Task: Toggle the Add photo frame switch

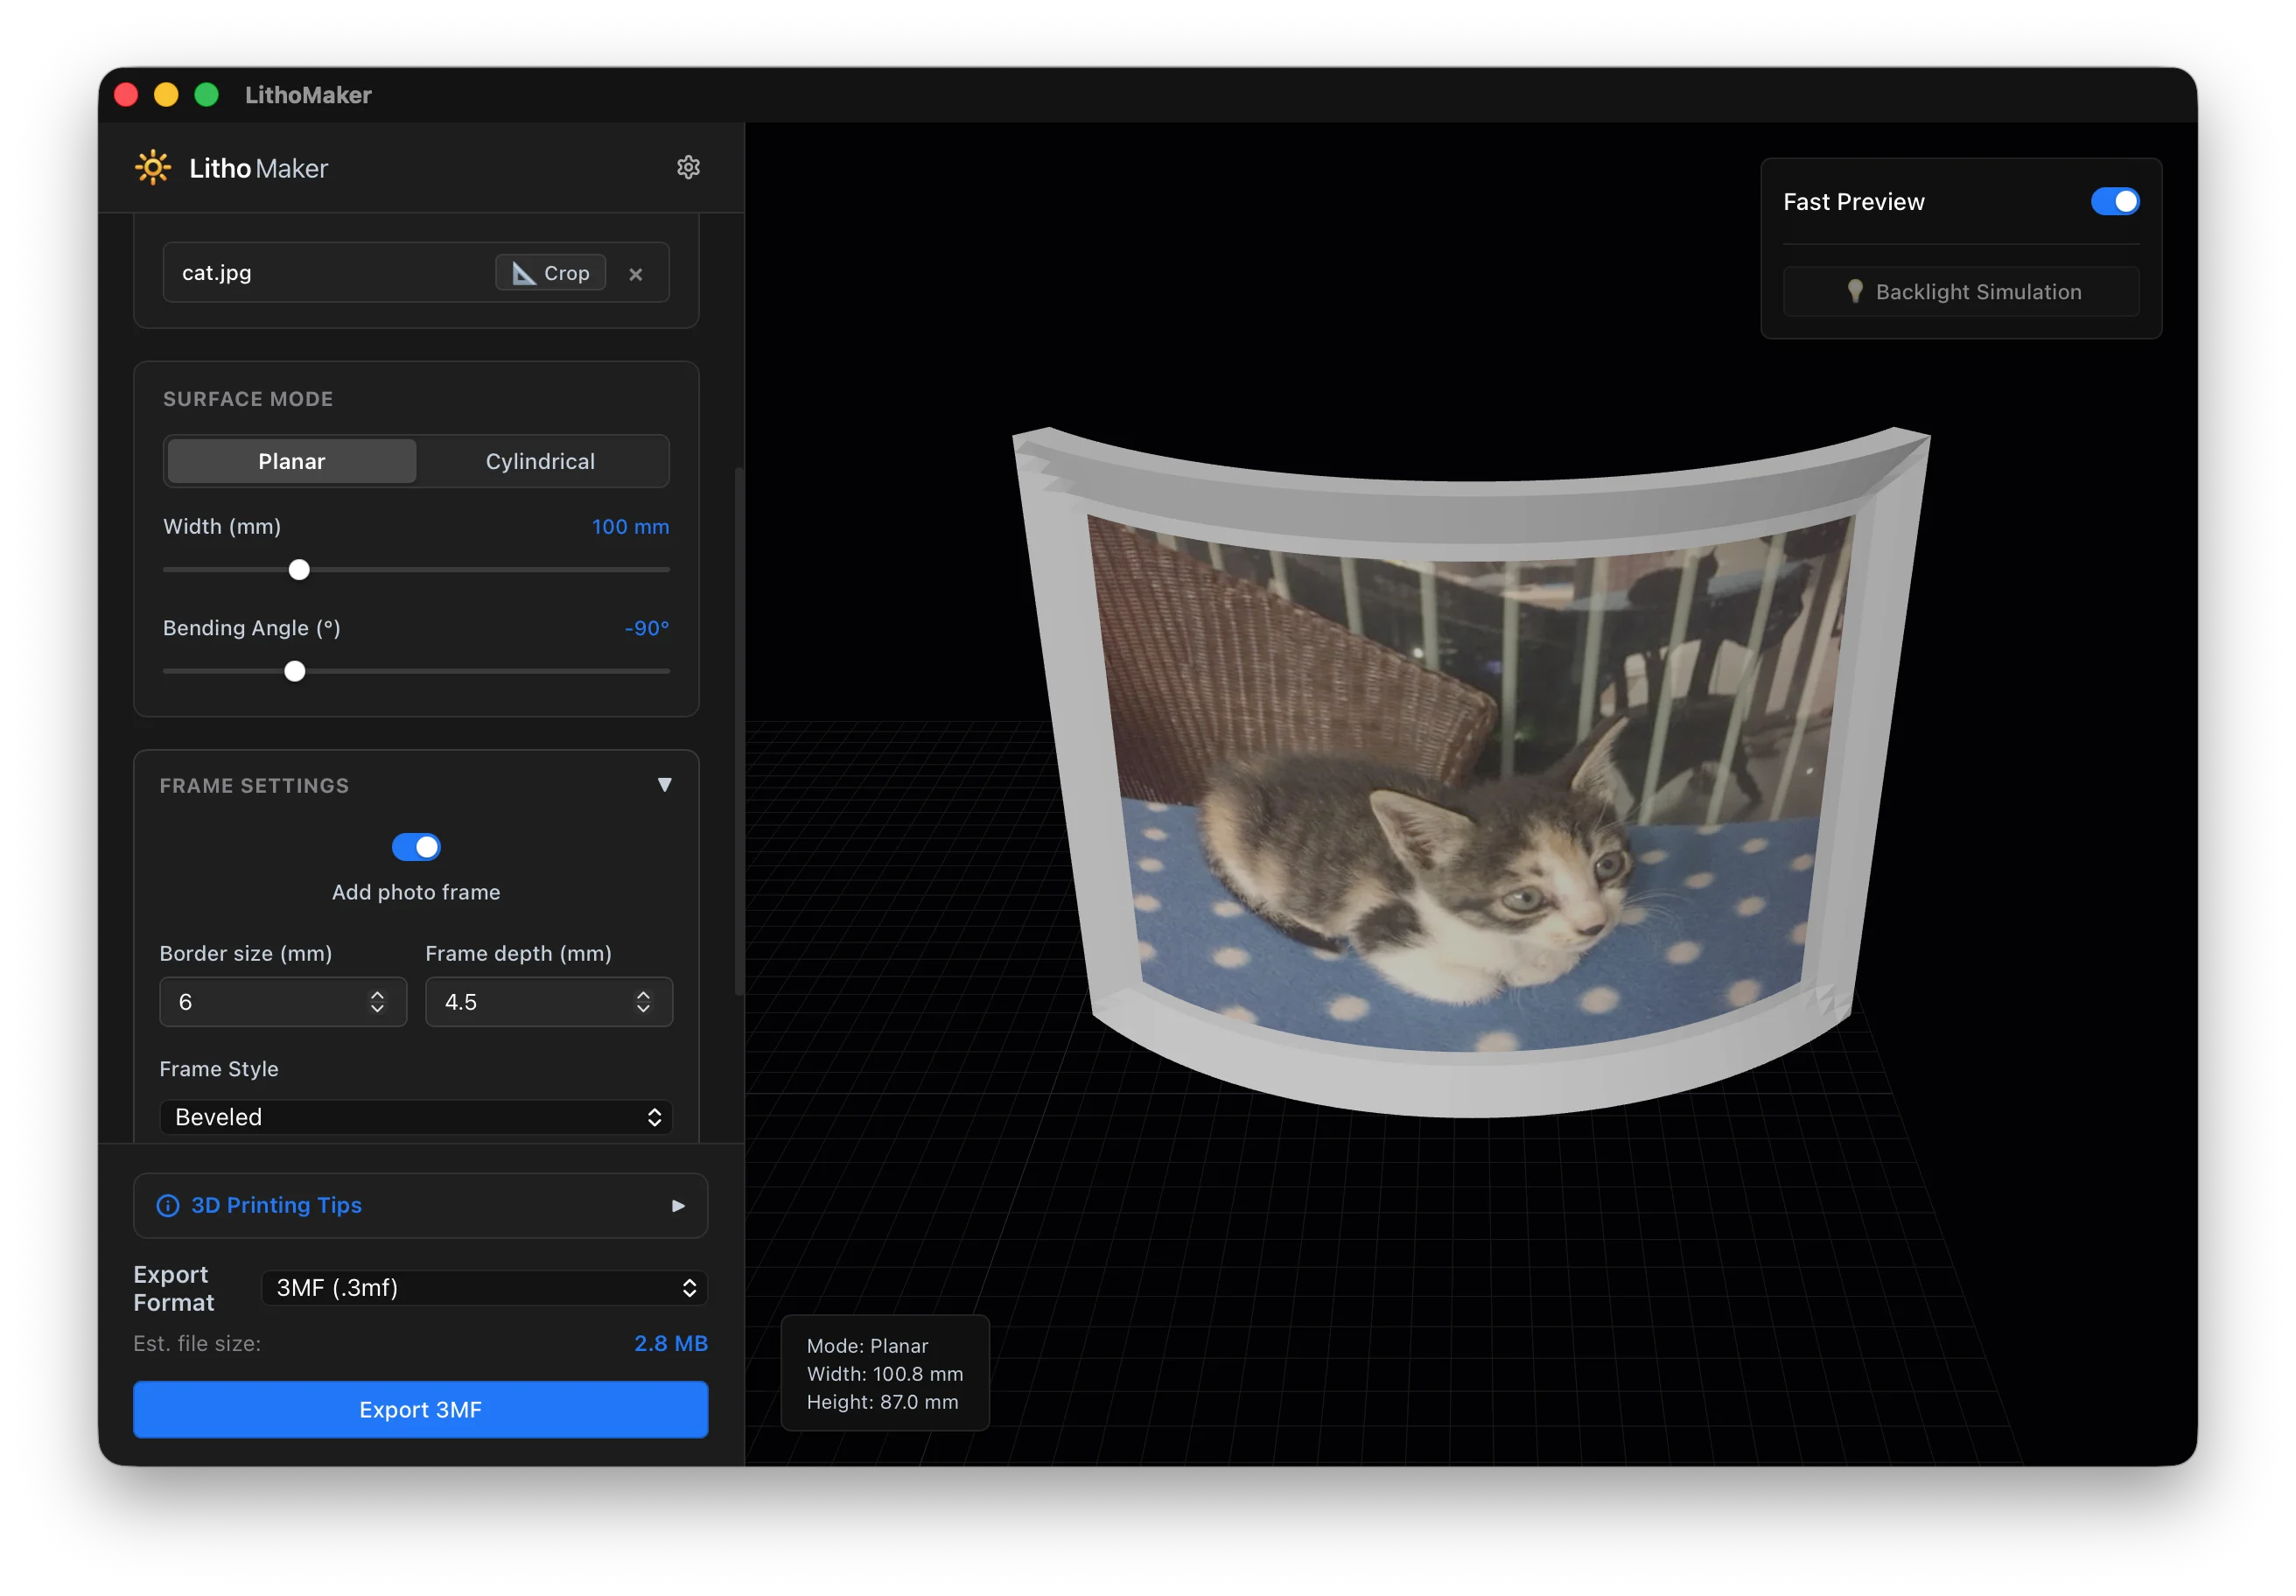Action: [416, 847]
